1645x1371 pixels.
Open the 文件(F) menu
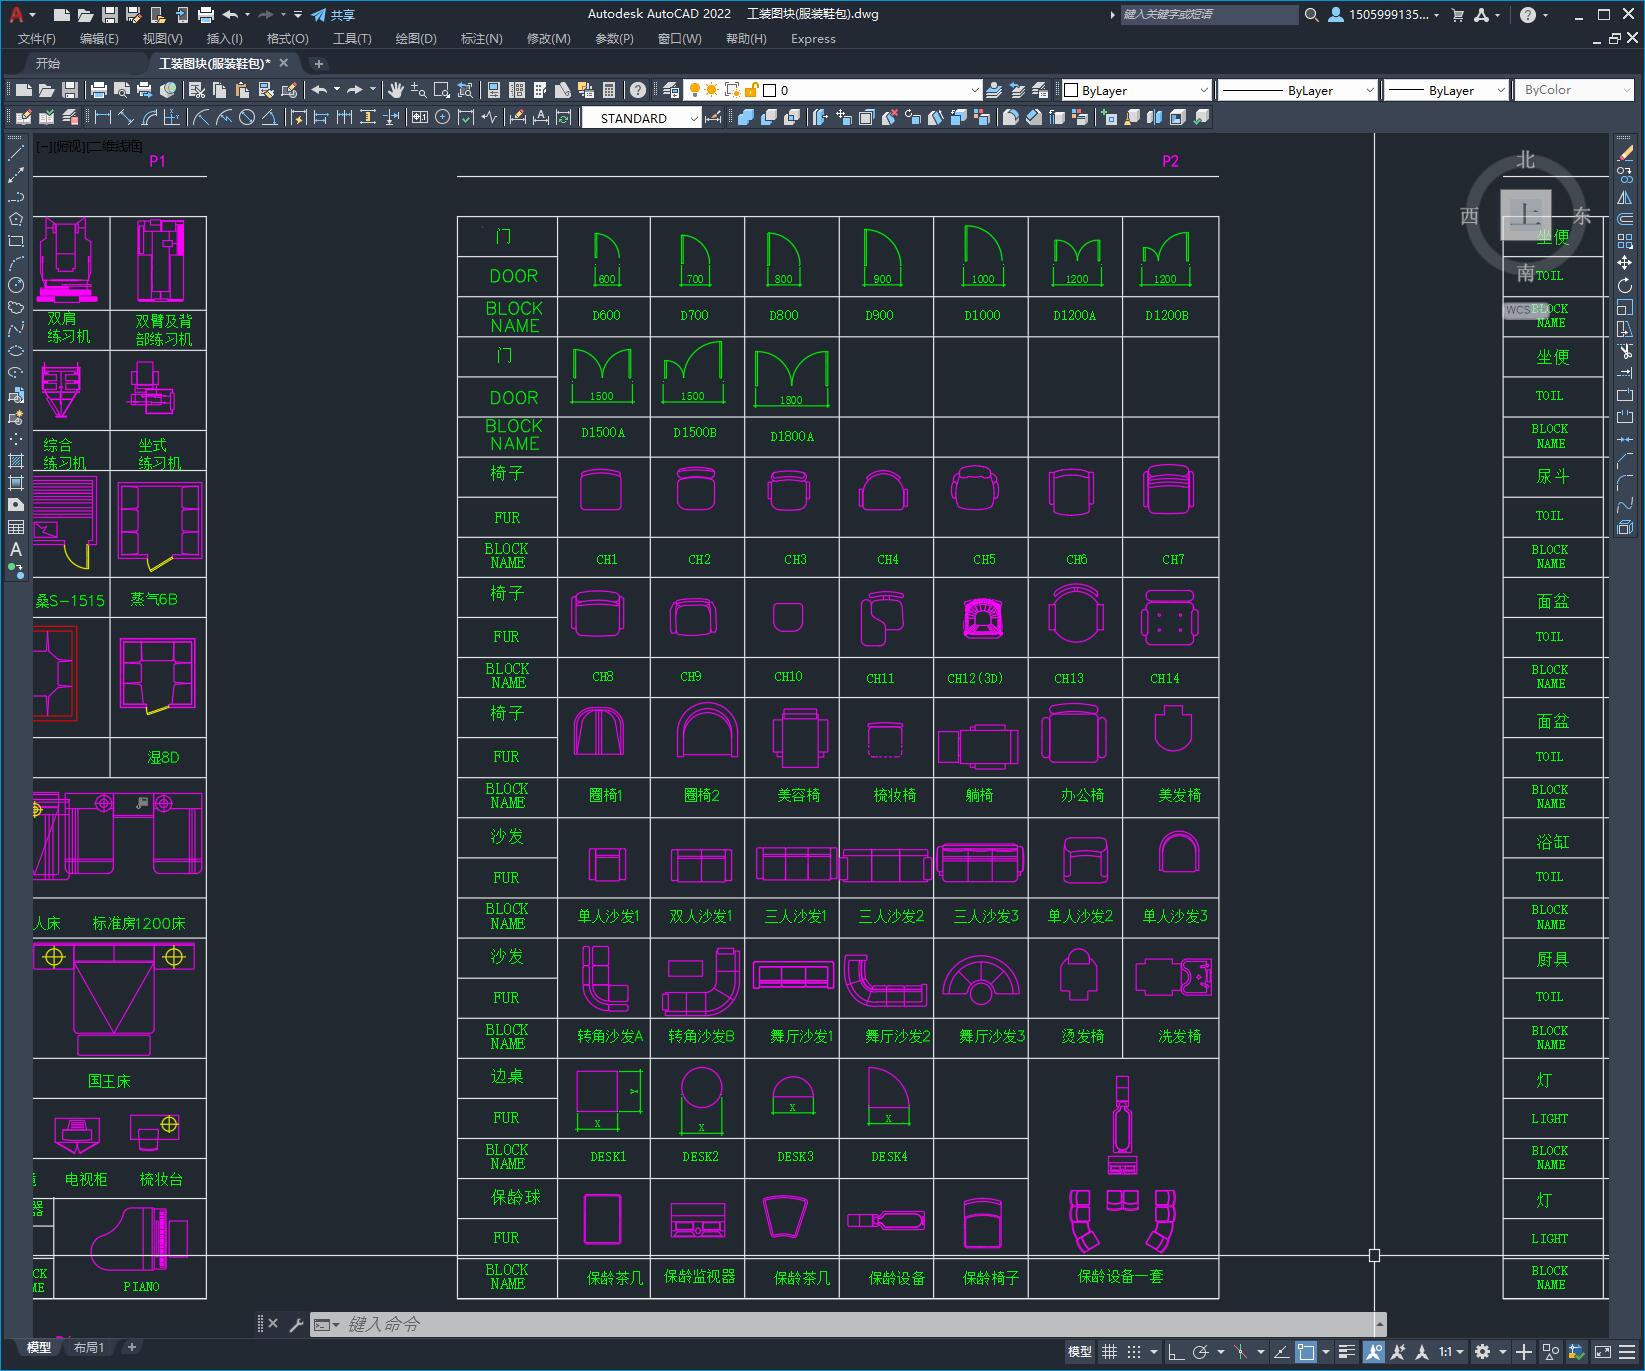(37, 39)
